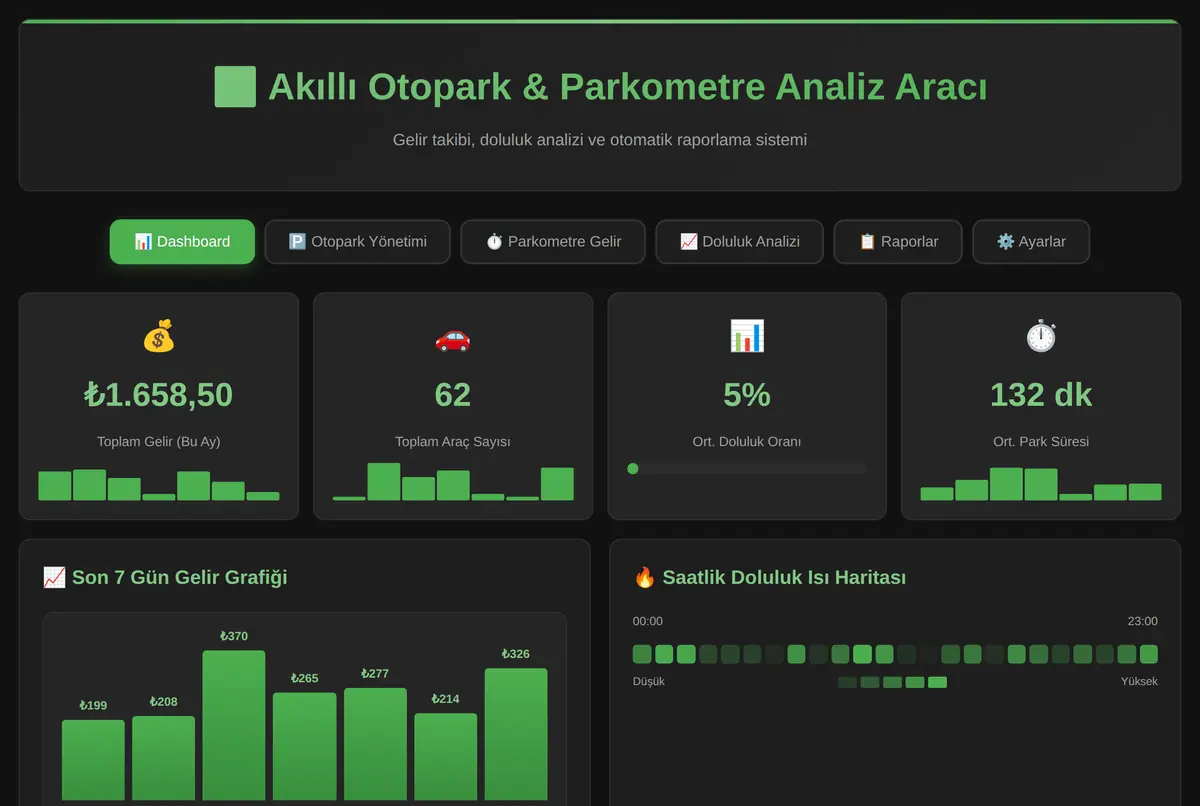Image resolution: width=1200 pixels, height=806 pixels.
Task: Click the Toplam Araç Sayısı label
Action: pos(453,441)
